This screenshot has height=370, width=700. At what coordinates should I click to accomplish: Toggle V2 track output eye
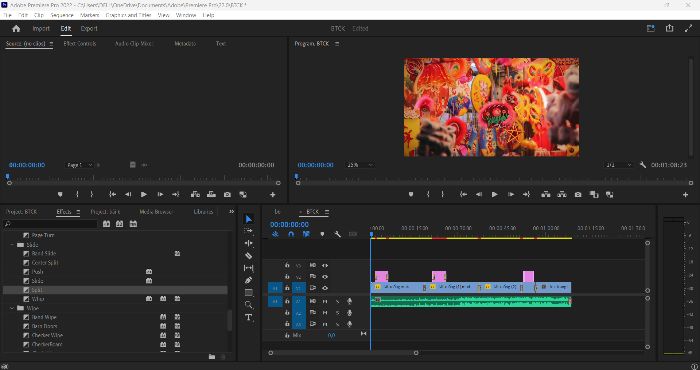pyautogui.click(x=325, y=277)
